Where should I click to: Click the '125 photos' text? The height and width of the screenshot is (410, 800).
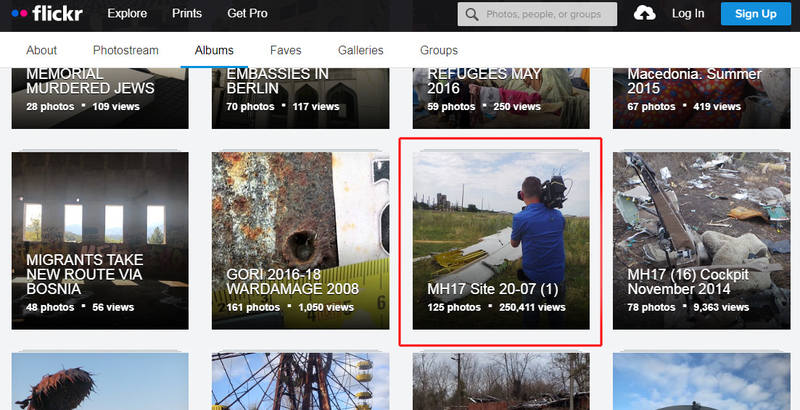454,308
